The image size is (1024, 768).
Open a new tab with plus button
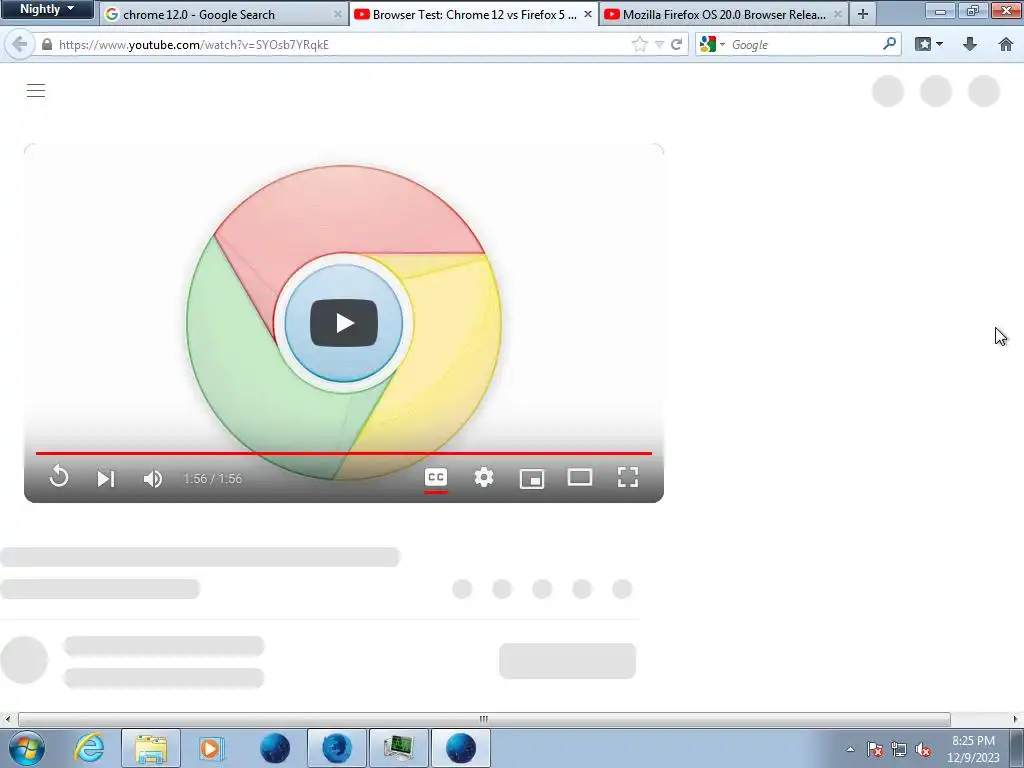[x=863, y=14]
